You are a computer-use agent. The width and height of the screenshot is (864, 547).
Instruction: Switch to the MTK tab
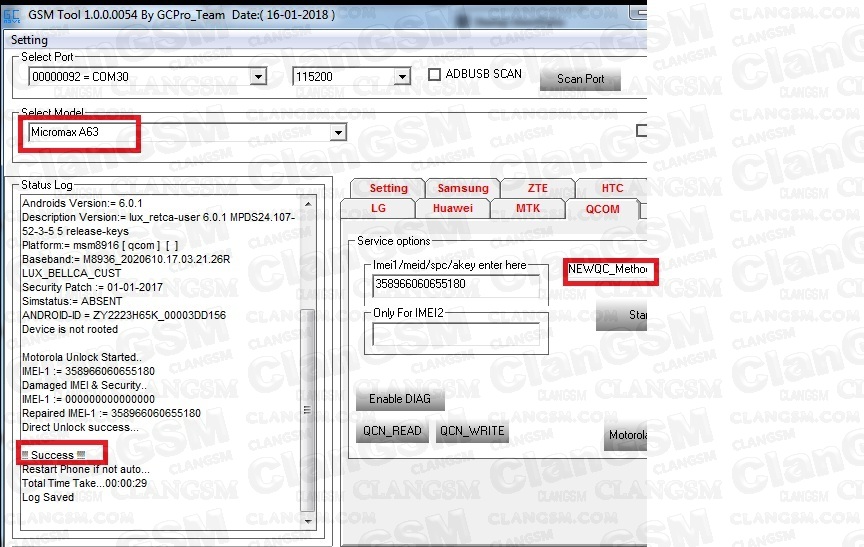(527, 209)
